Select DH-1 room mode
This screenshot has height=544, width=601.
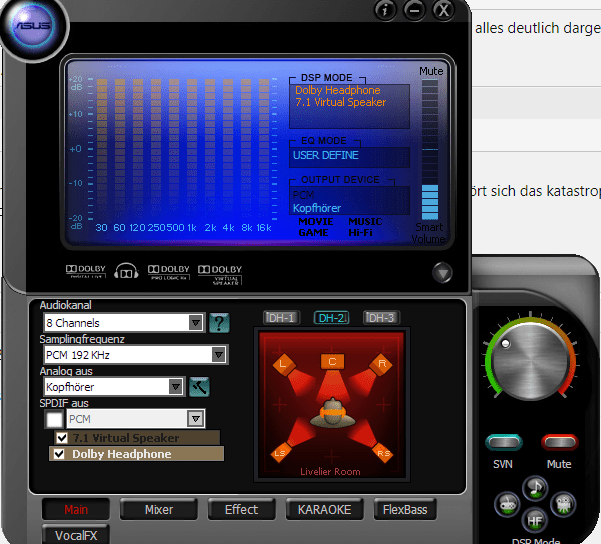(x=281, y=318)
